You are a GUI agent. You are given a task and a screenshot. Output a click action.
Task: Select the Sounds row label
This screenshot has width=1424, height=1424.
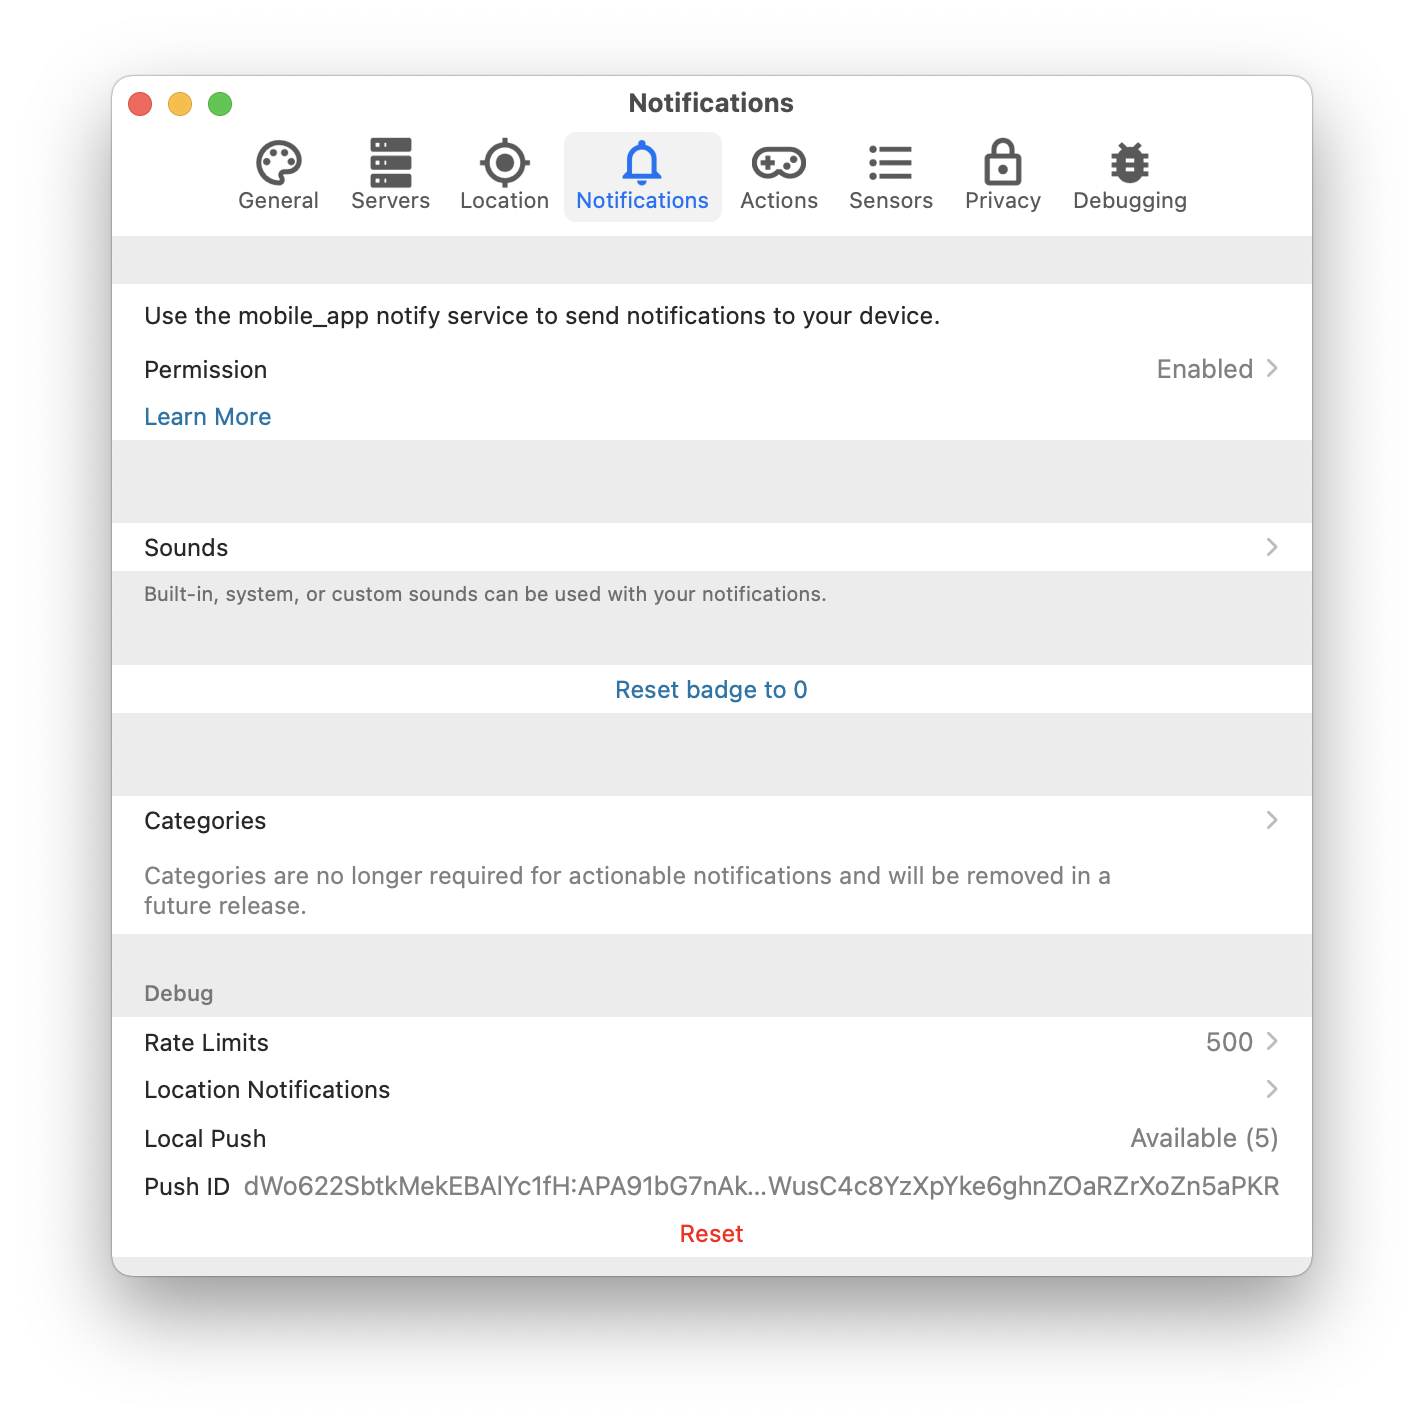186,548
